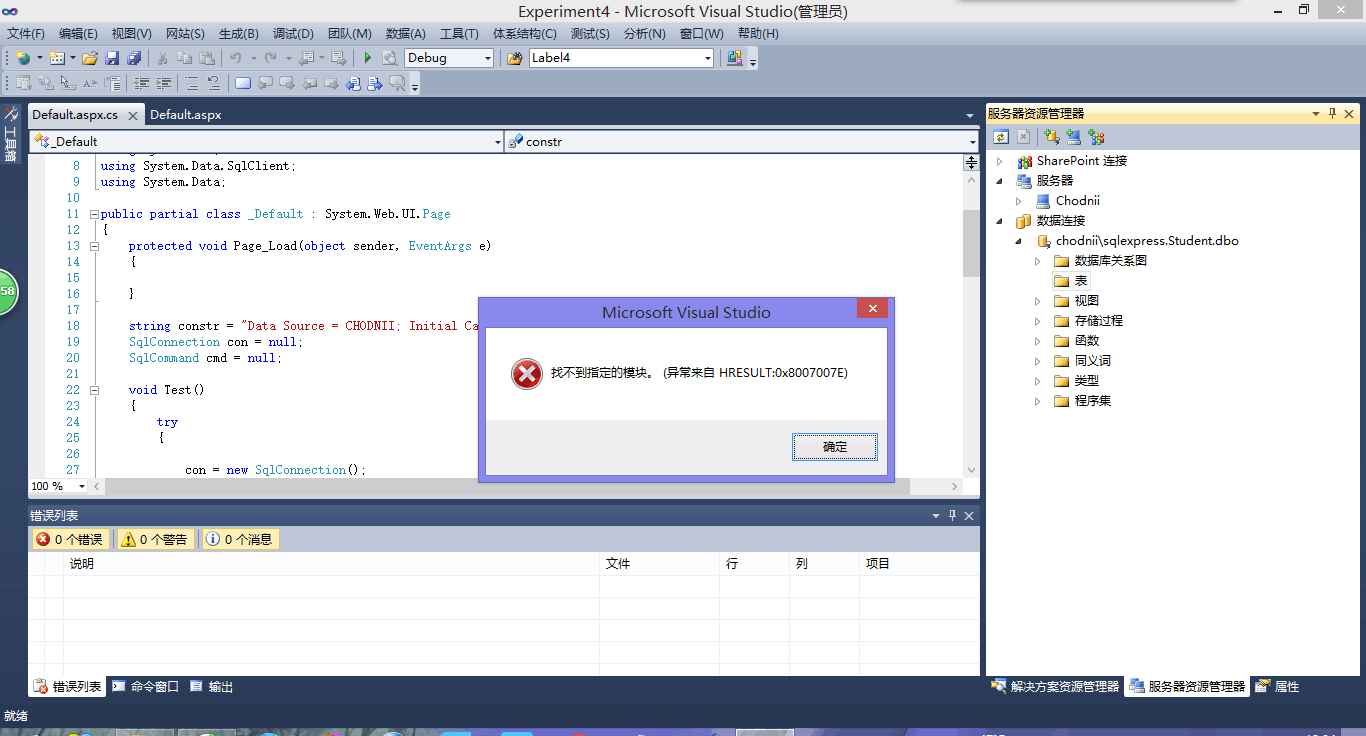Open the 编辑(E) menu
Screen dimensions: 1366x736
[x=78, y=33]
